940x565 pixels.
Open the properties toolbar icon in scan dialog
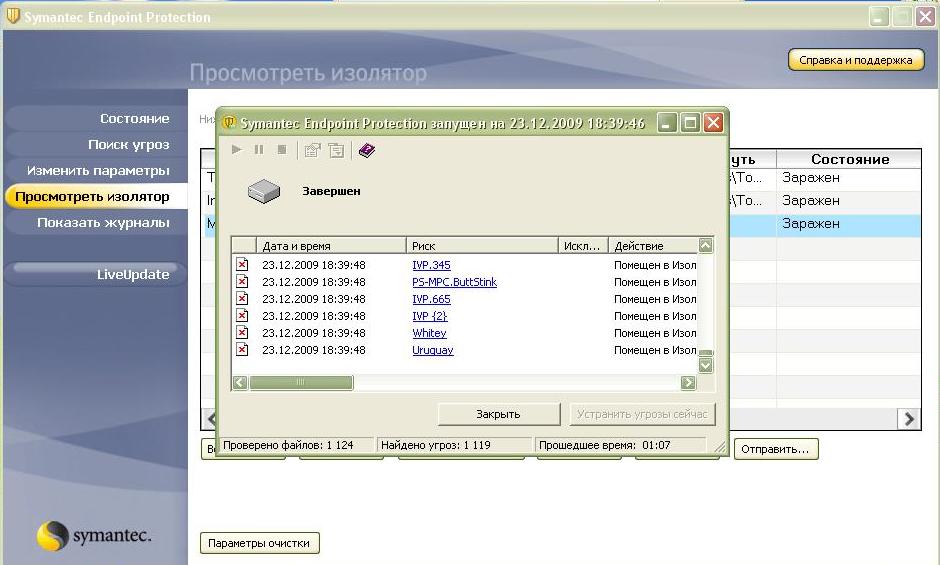(x=312, y=150)
